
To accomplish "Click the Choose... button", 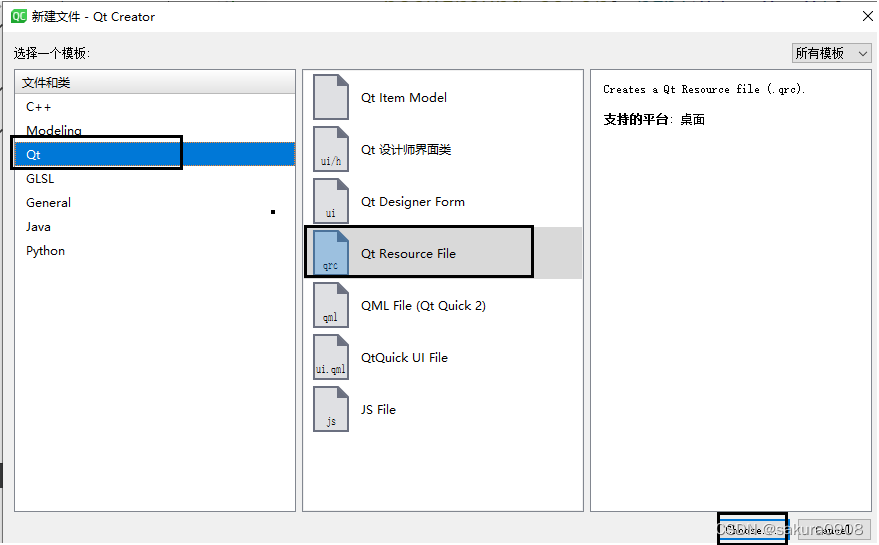I will [x=752, y=529].
